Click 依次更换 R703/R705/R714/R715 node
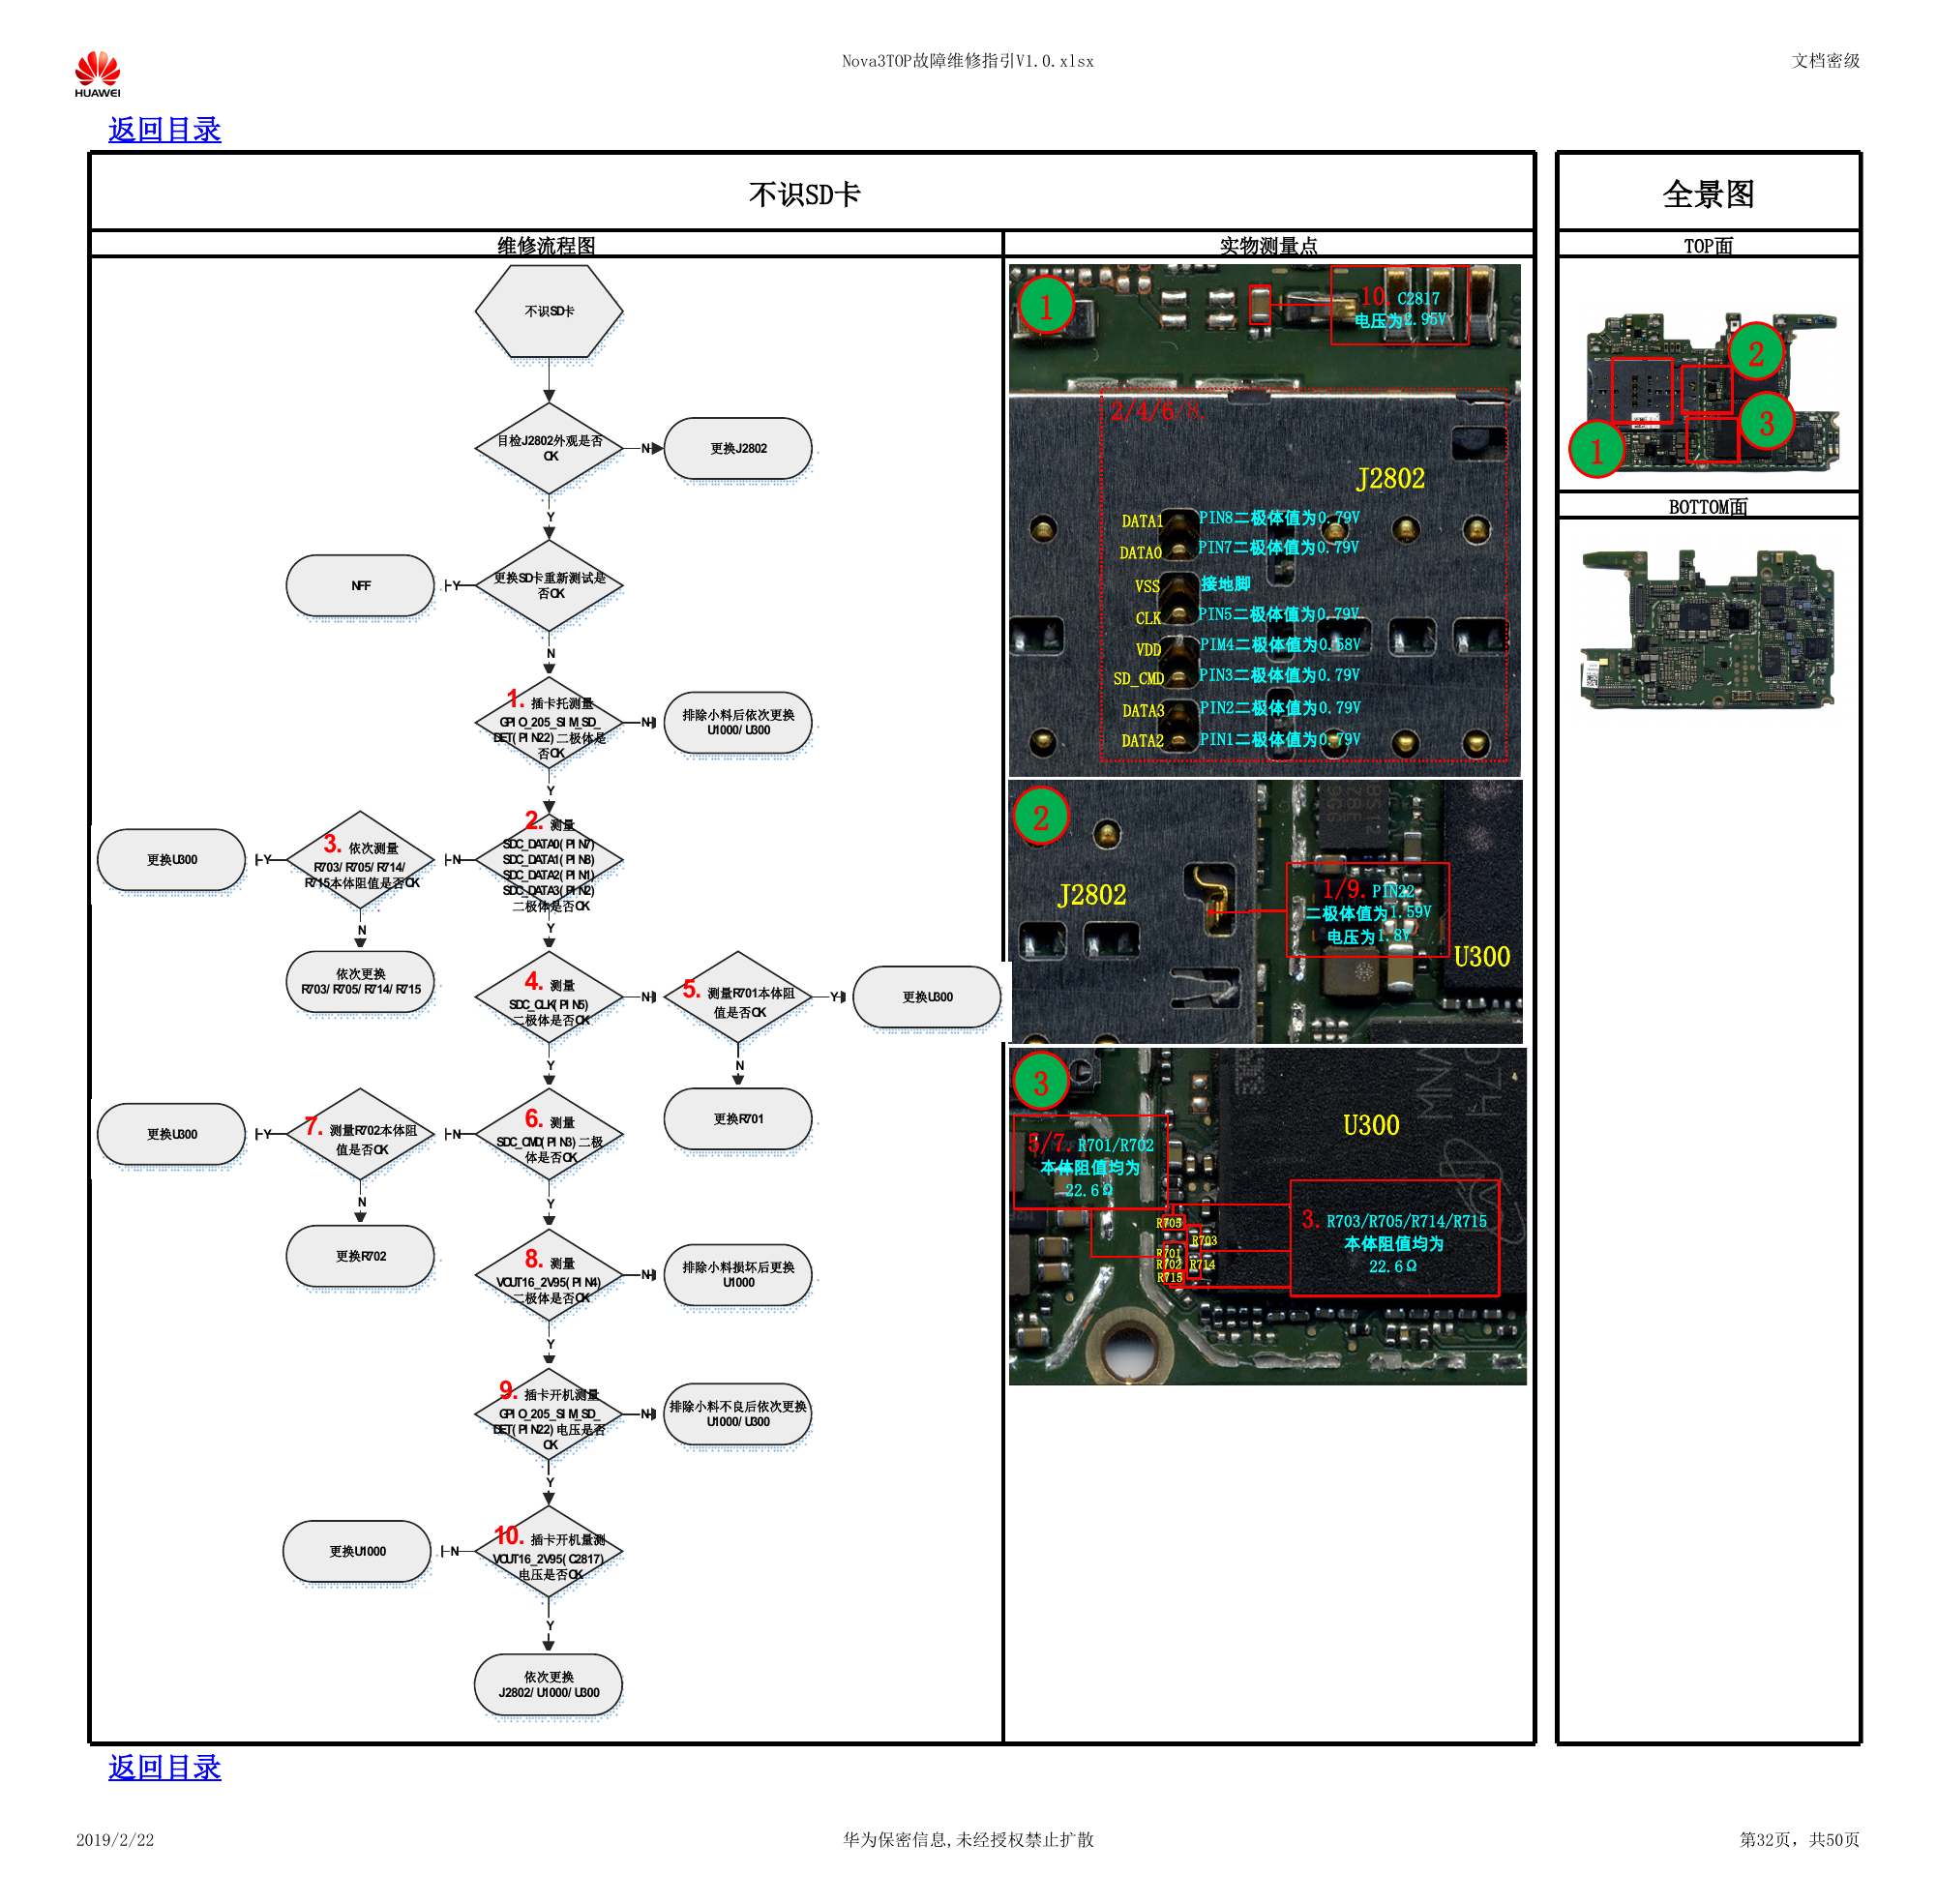 click(360, 982)
